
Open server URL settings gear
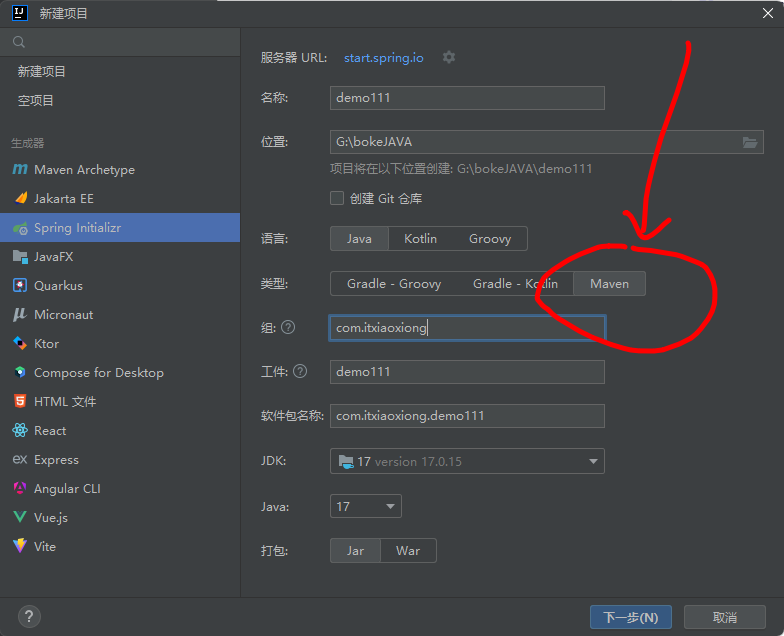click(449, 58)
